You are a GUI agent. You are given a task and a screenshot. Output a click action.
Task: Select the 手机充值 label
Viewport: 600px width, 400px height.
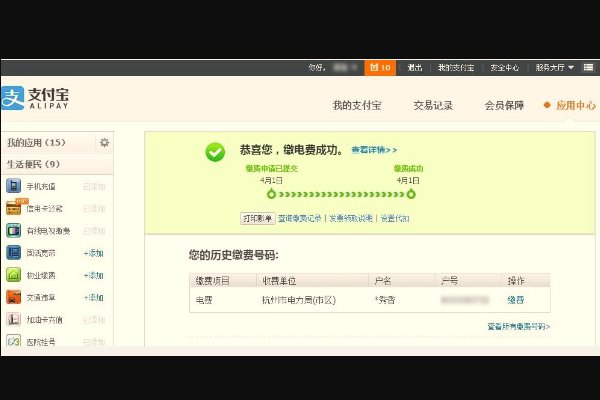point(41,186)
